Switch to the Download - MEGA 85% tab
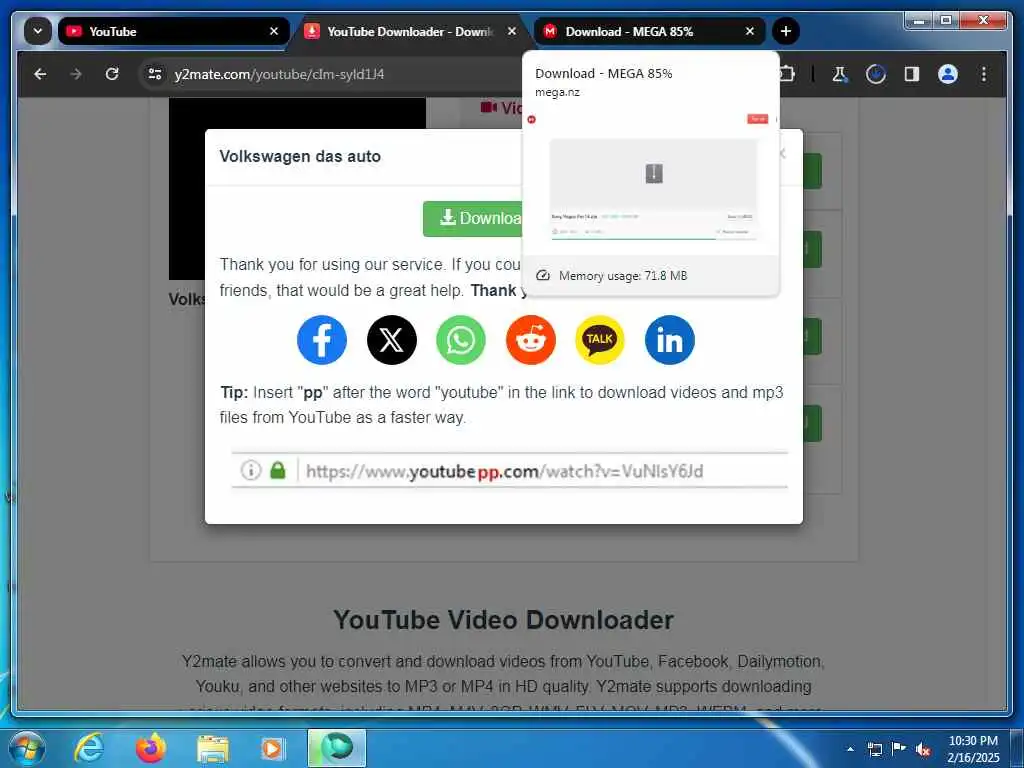 (649, 31)
